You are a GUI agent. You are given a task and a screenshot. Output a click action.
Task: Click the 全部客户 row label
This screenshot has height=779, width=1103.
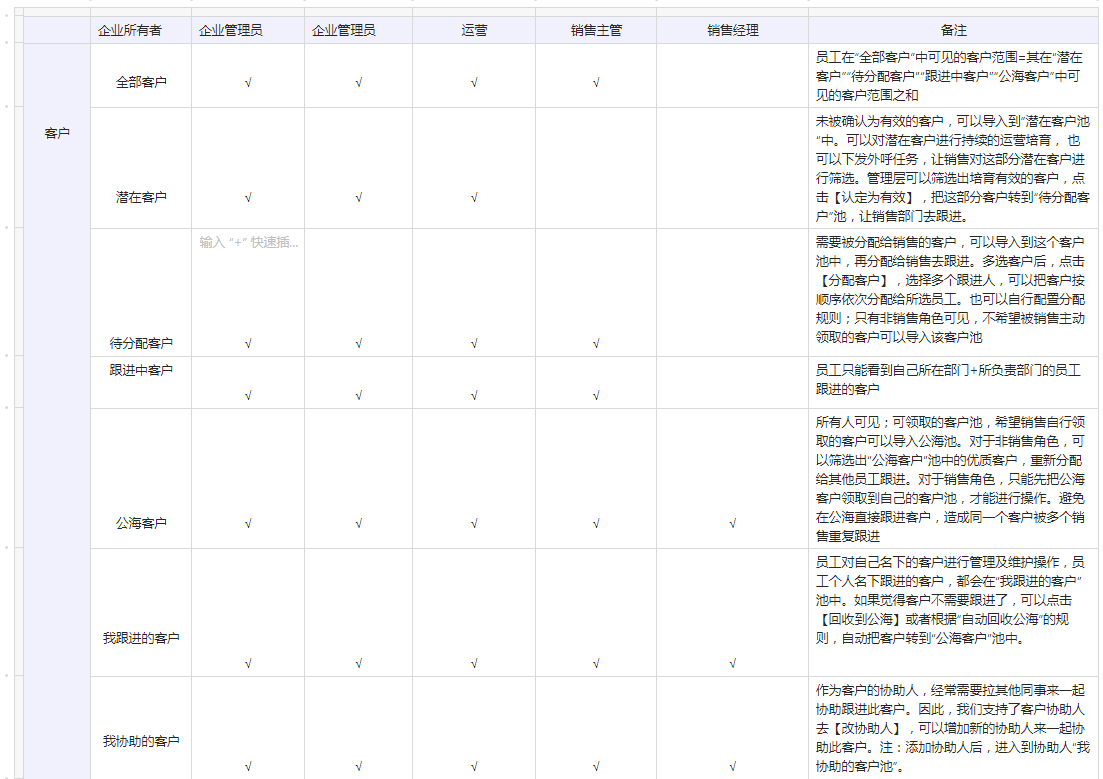141,82
